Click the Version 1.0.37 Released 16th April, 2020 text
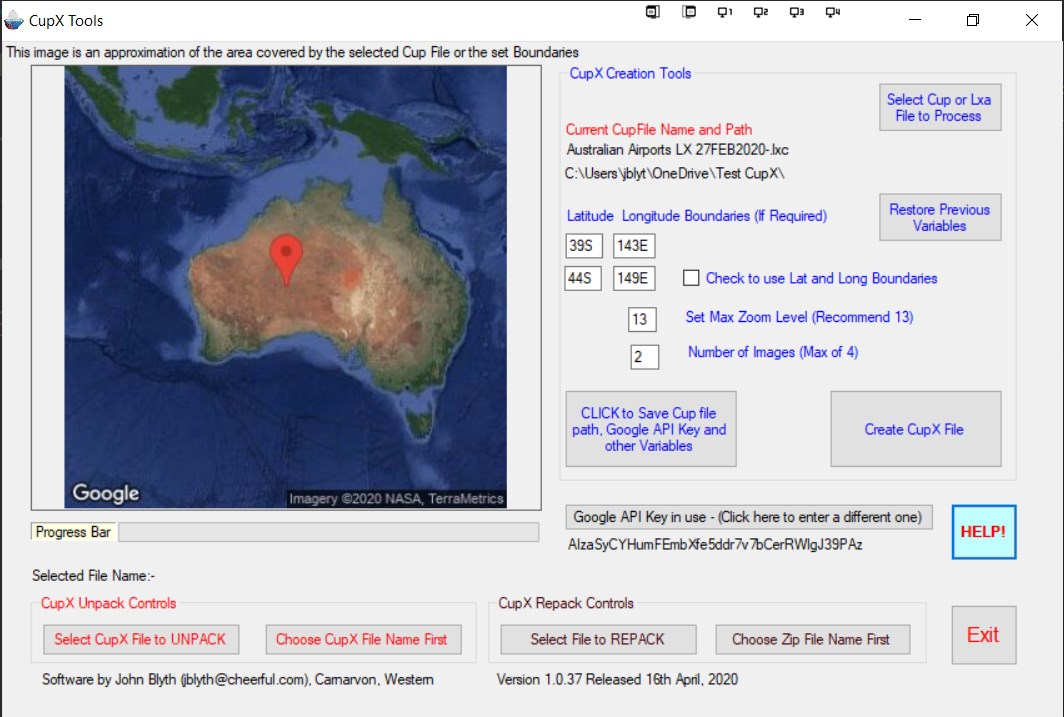 pyautogui.click(x=618, y=679)
